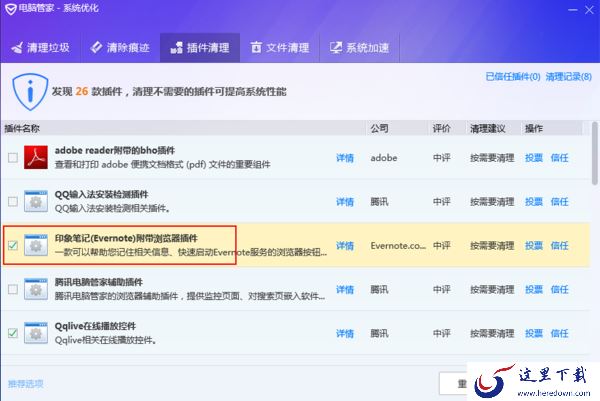The height and width of the screenshot is (401, 600).
Task: Click 信任 for Qqlive在线播放控件
Action: (559, 334)
